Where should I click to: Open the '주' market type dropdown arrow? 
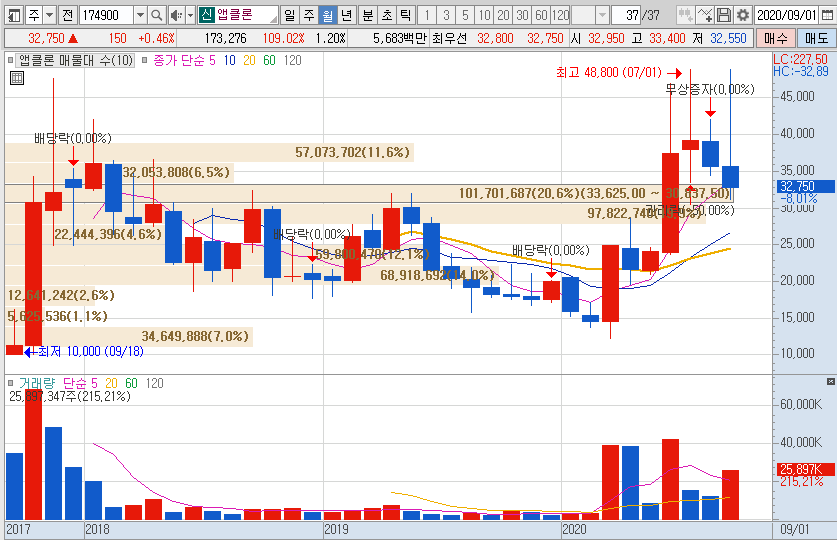click(x=49, y=15)
